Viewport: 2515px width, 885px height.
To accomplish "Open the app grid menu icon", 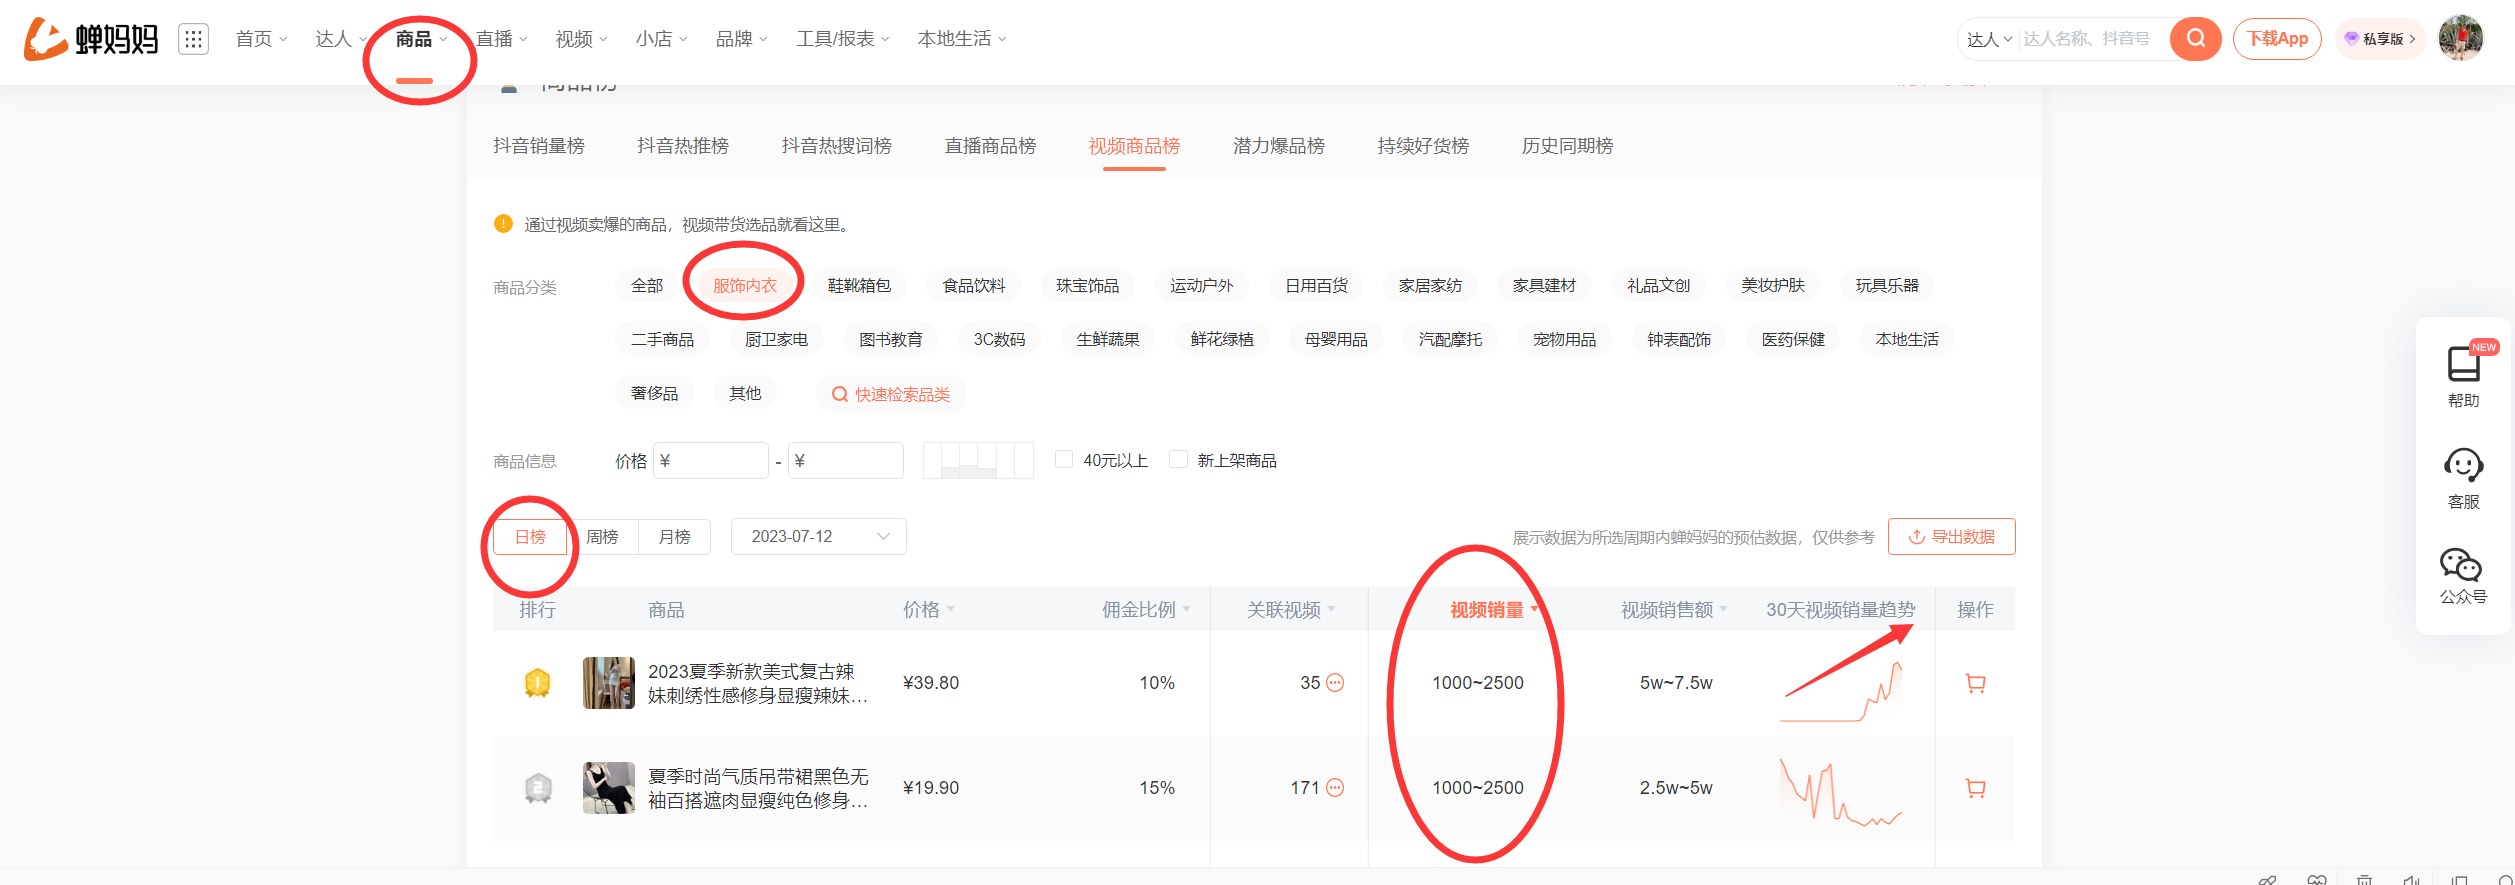I will point(193,39).
